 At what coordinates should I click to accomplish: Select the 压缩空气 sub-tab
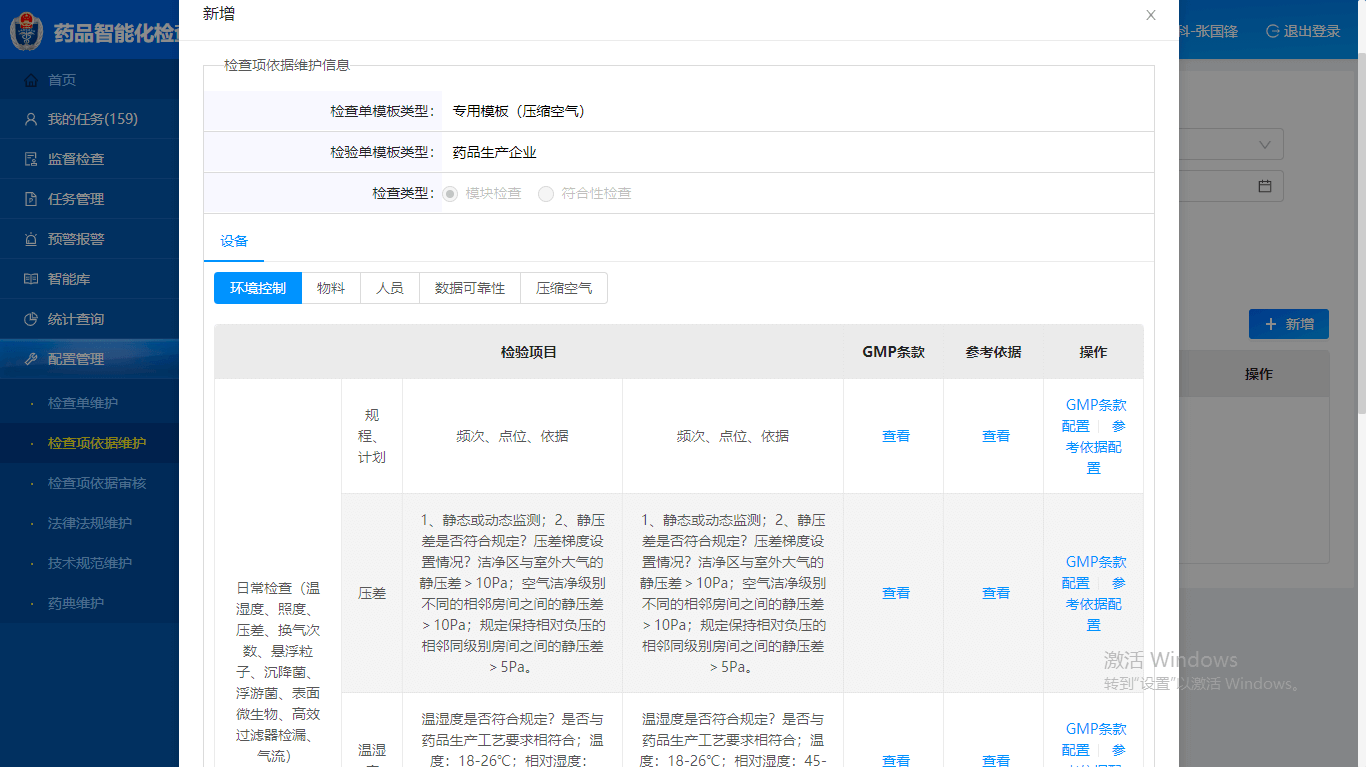point(564,288)
